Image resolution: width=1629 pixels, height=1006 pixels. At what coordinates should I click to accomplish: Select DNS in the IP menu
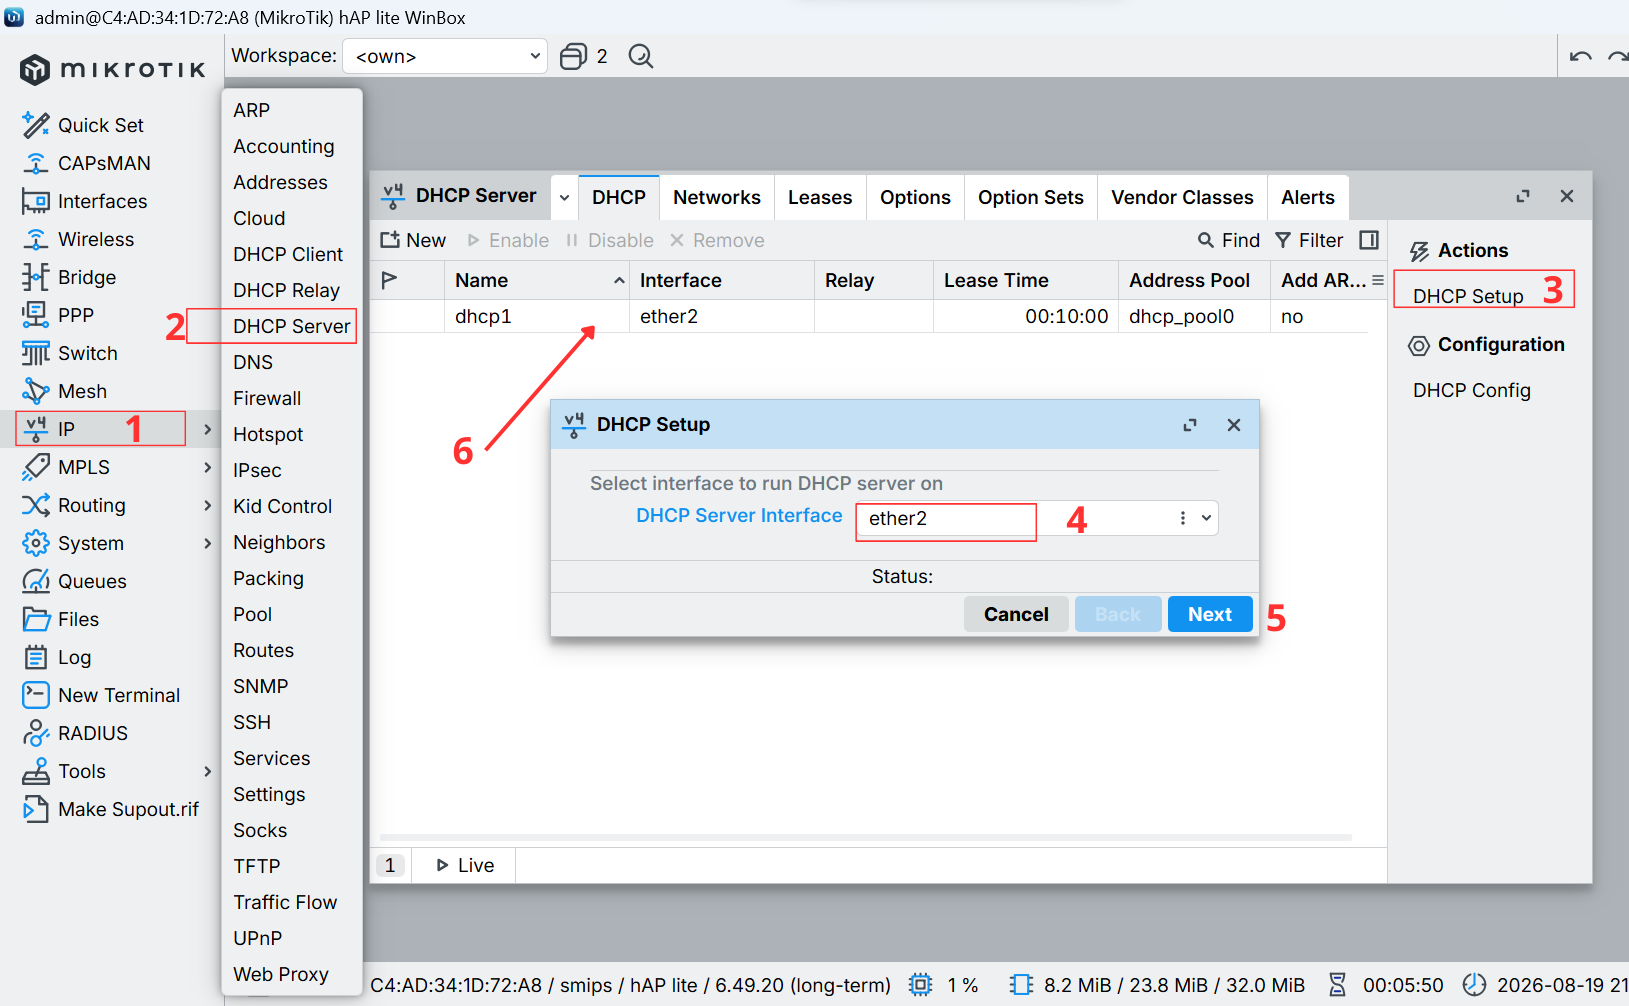coord(253,362)
